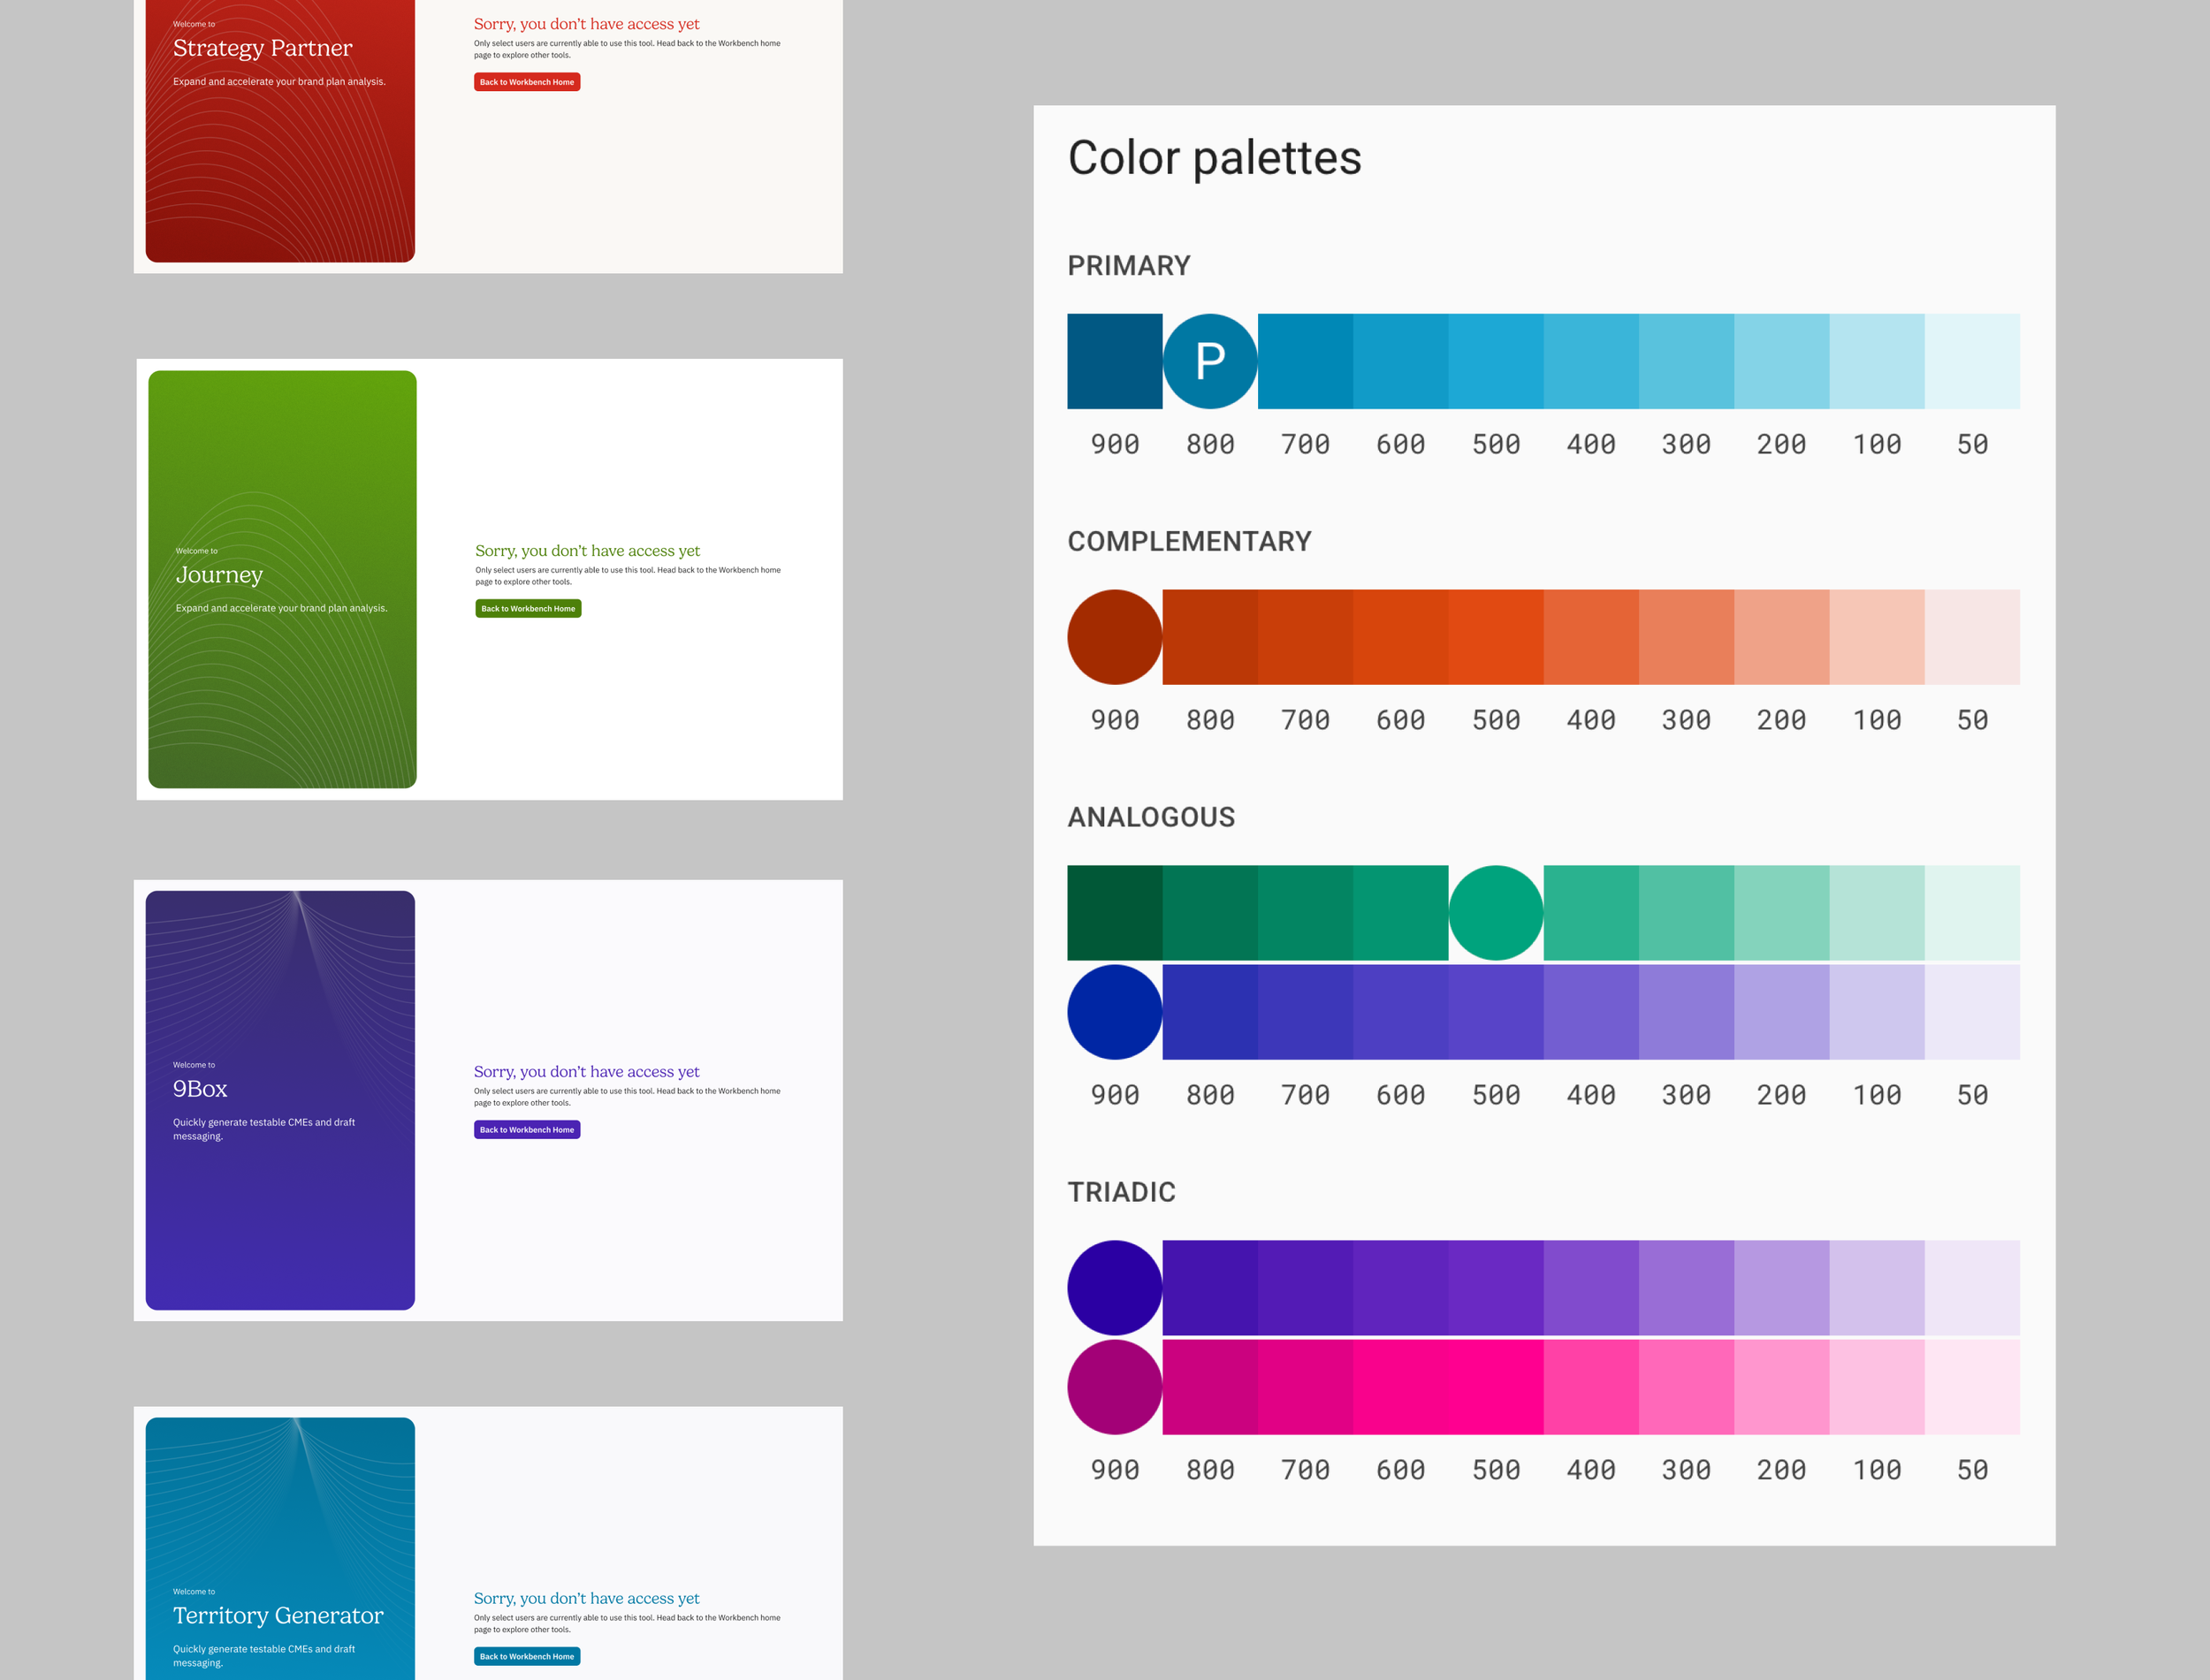Click red Back to Workbench Home button

(x=527, y=82)
